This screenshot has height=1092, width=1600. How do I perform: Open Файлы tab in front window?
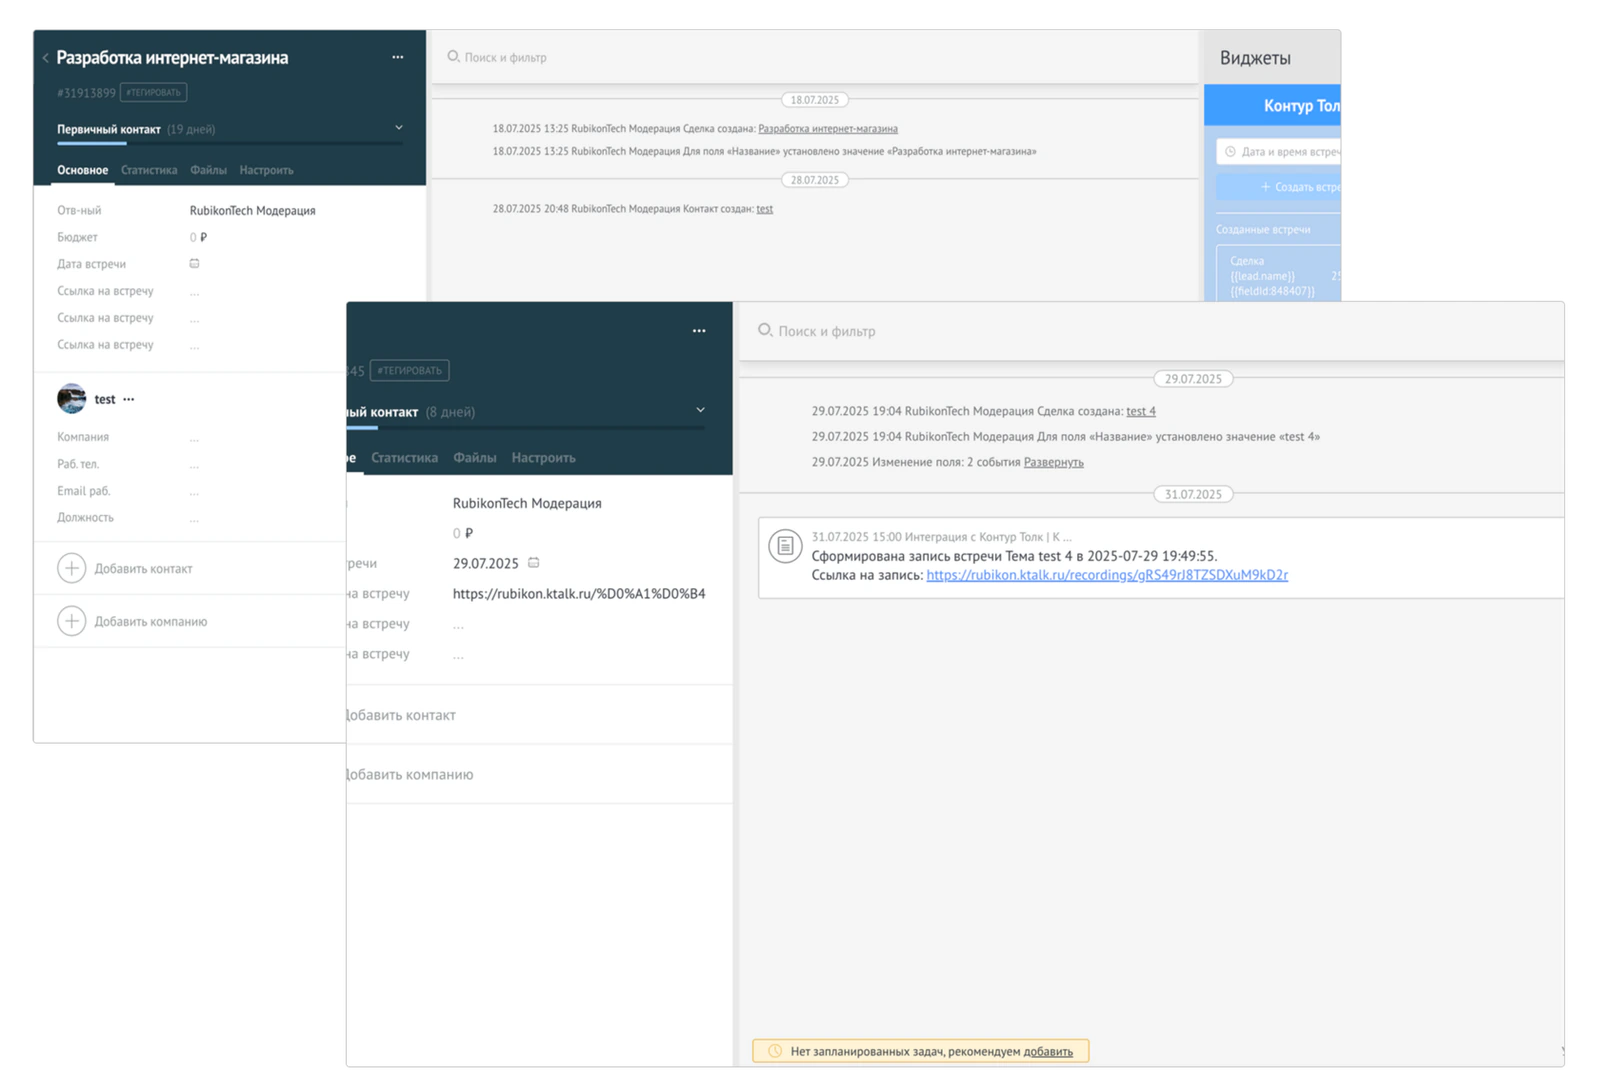coord(475,457)
